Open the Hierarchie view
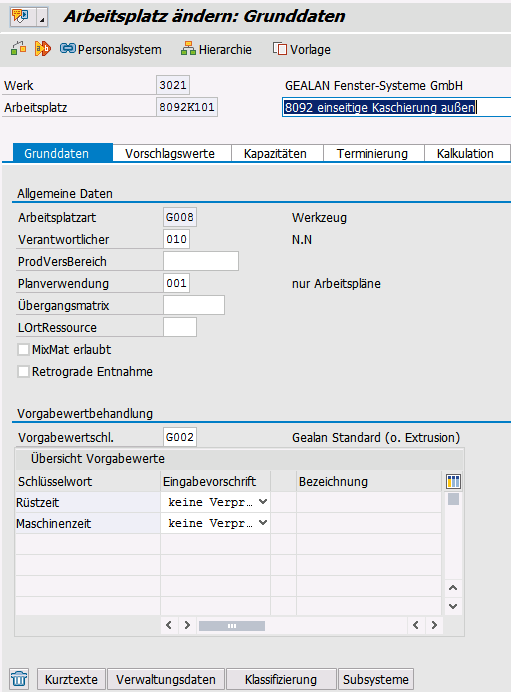The width and height of the screenshot is (511, 692). point(216,49)
